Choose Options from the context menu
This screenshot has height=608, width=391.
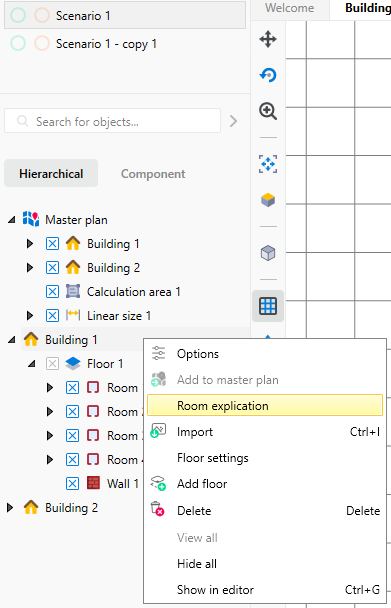pos(265,354)
